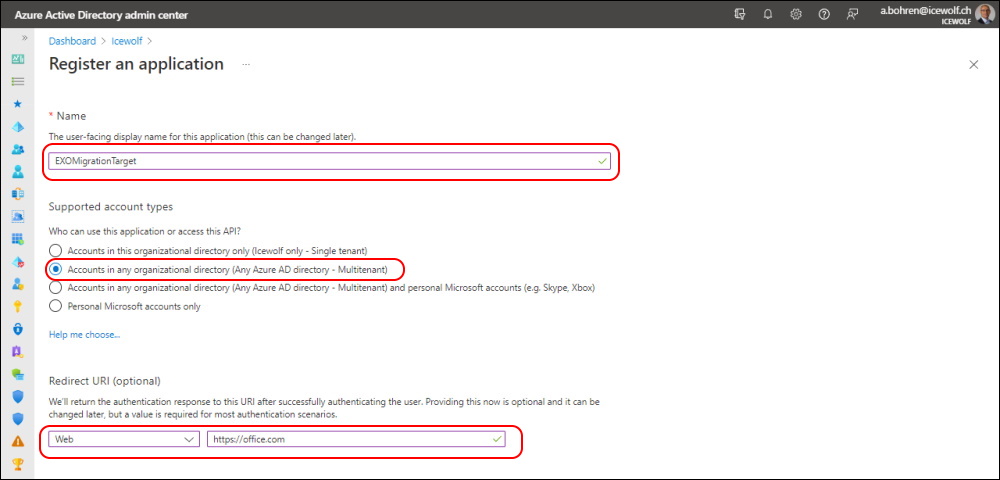This screenshot has height=480, width=1000.
Task: Click the a.bohren@icewolf.ch account name
Action: click(925, 10)
